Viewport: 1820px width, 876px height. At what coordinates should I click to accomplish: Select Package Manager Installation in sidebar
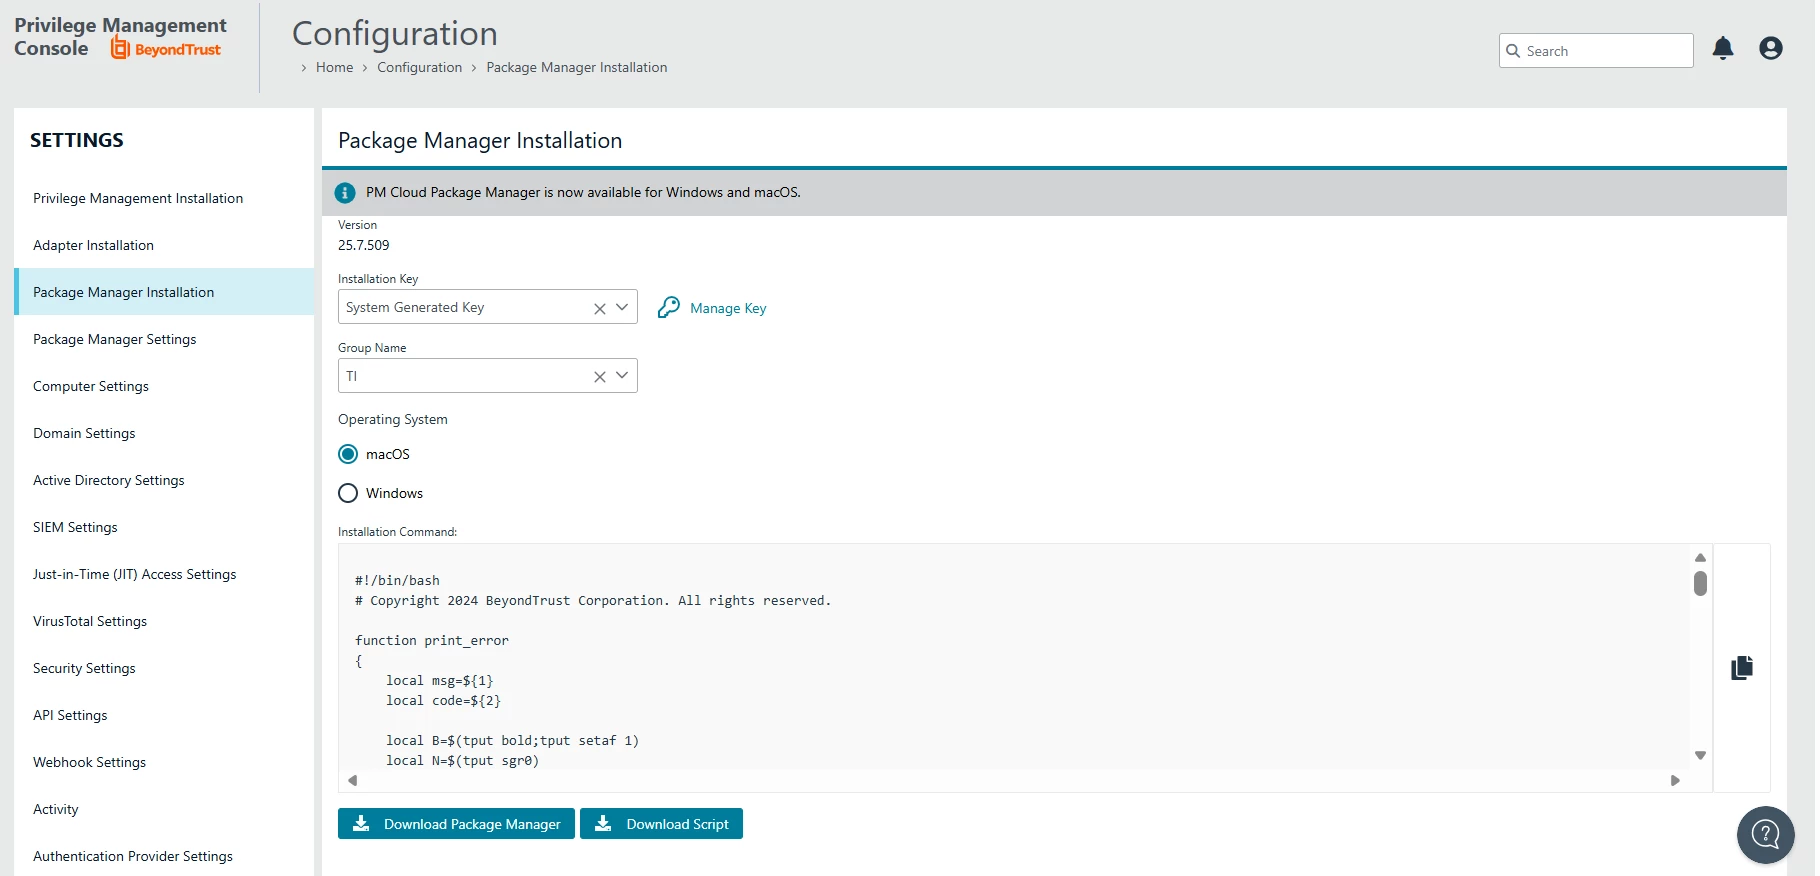click(x=164, y=292)
